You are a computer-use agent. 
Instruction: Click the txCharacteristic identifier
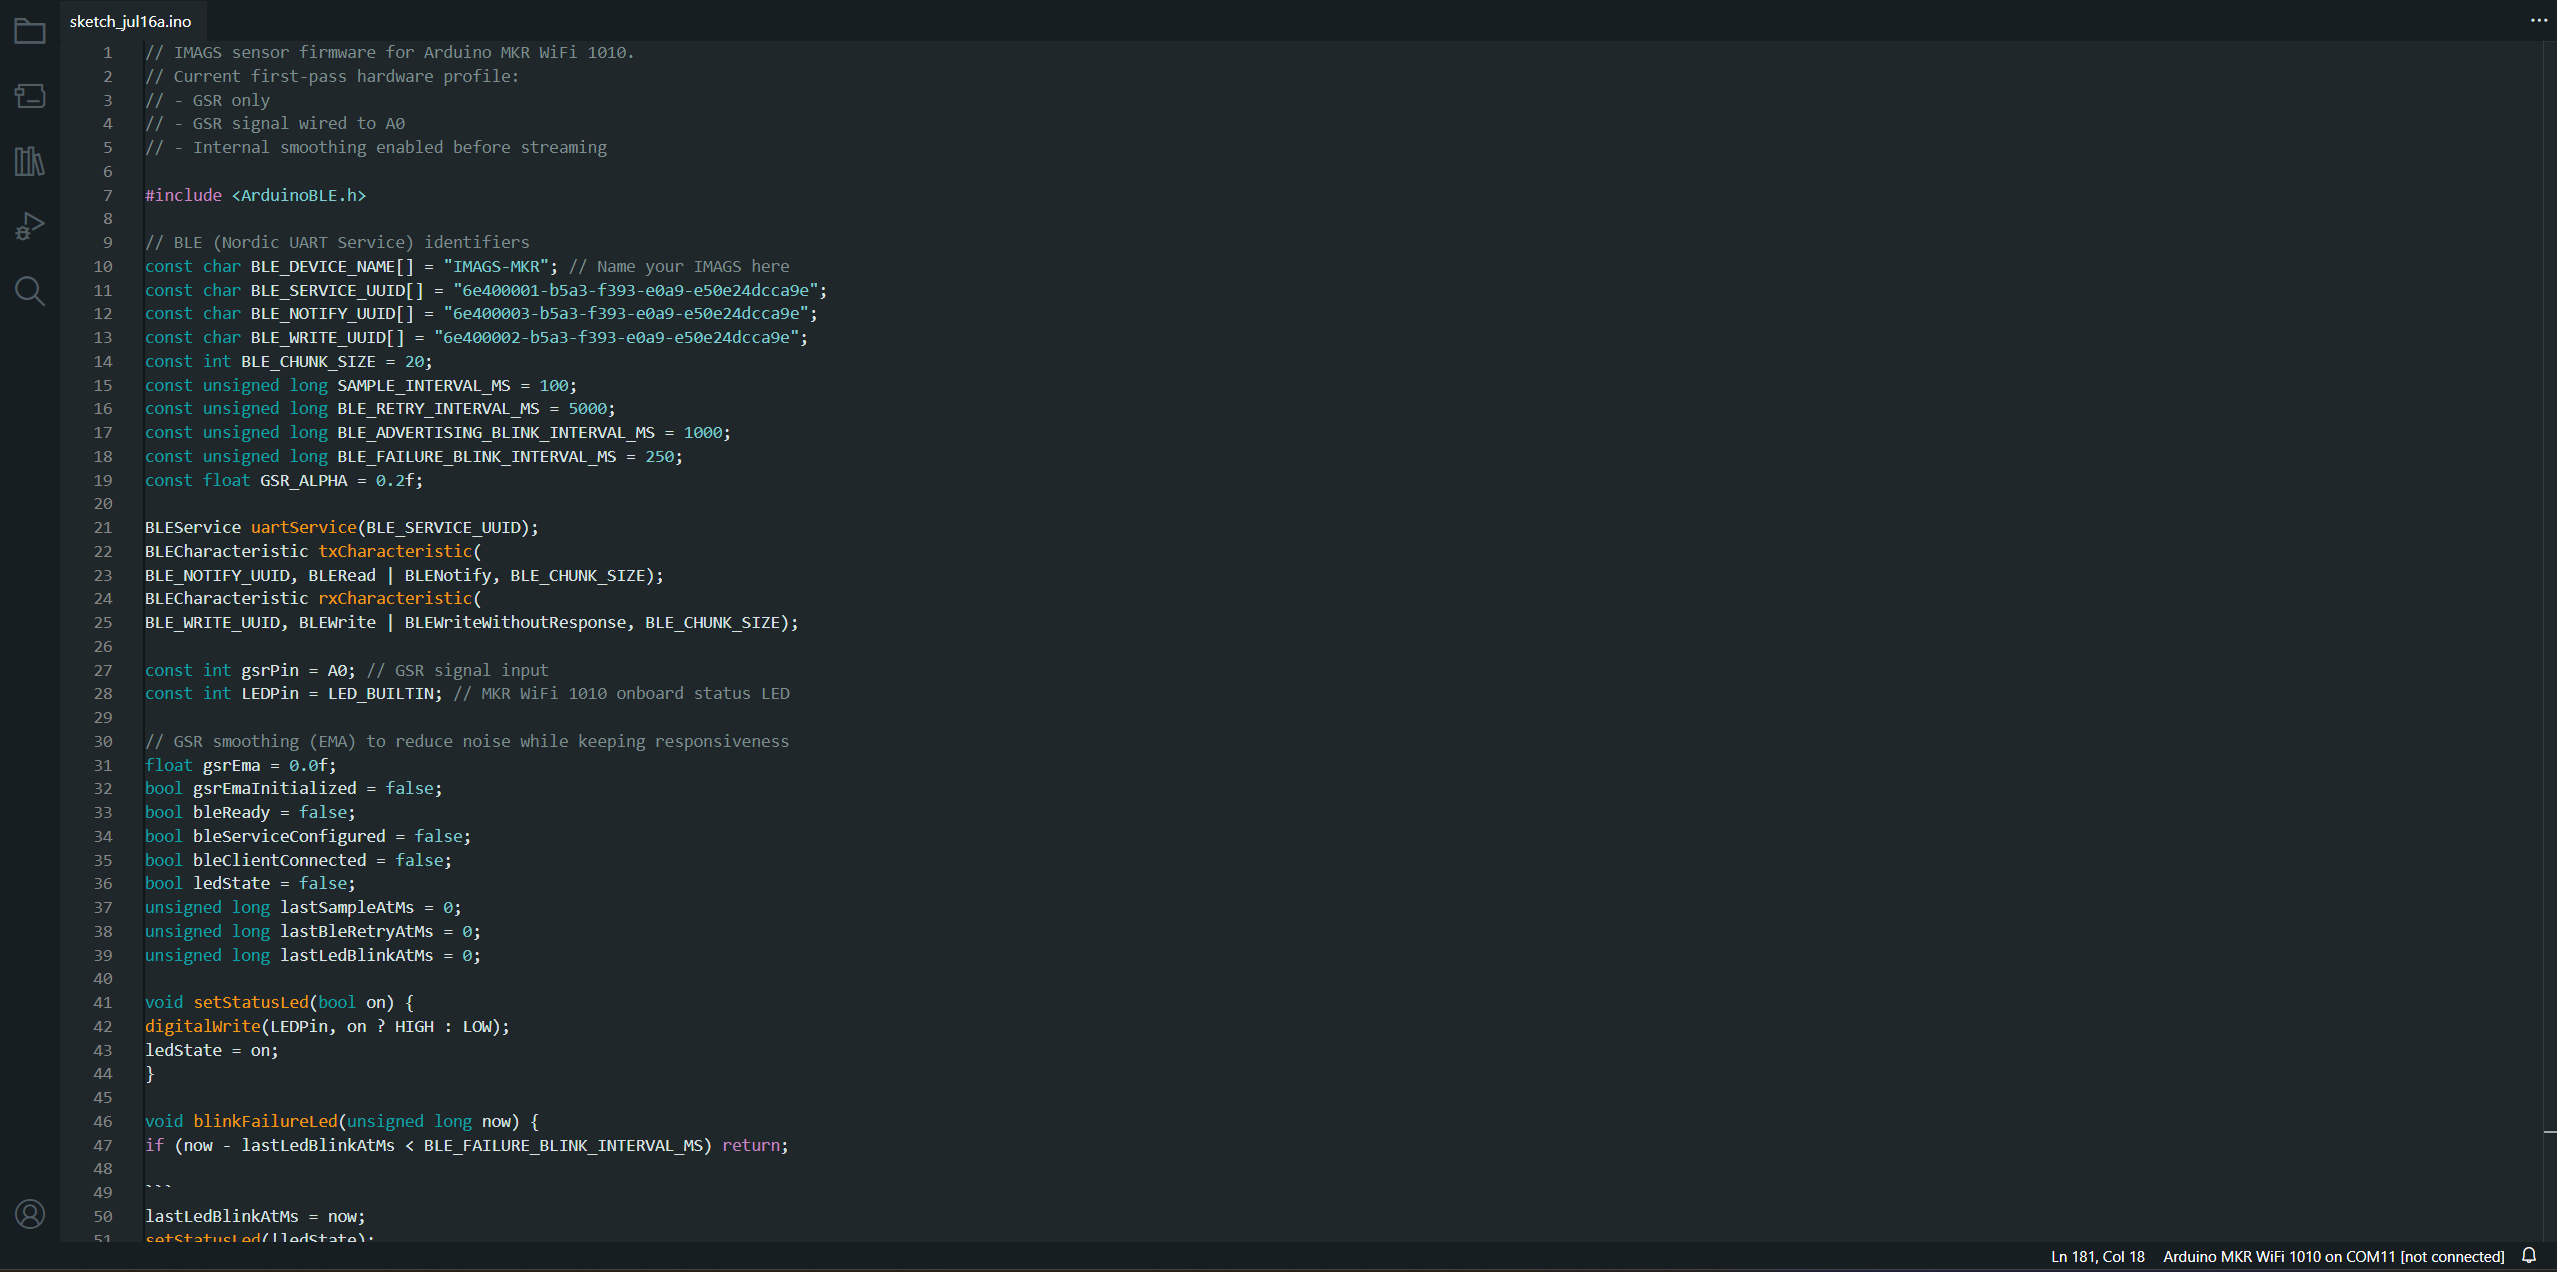(395, 551)
